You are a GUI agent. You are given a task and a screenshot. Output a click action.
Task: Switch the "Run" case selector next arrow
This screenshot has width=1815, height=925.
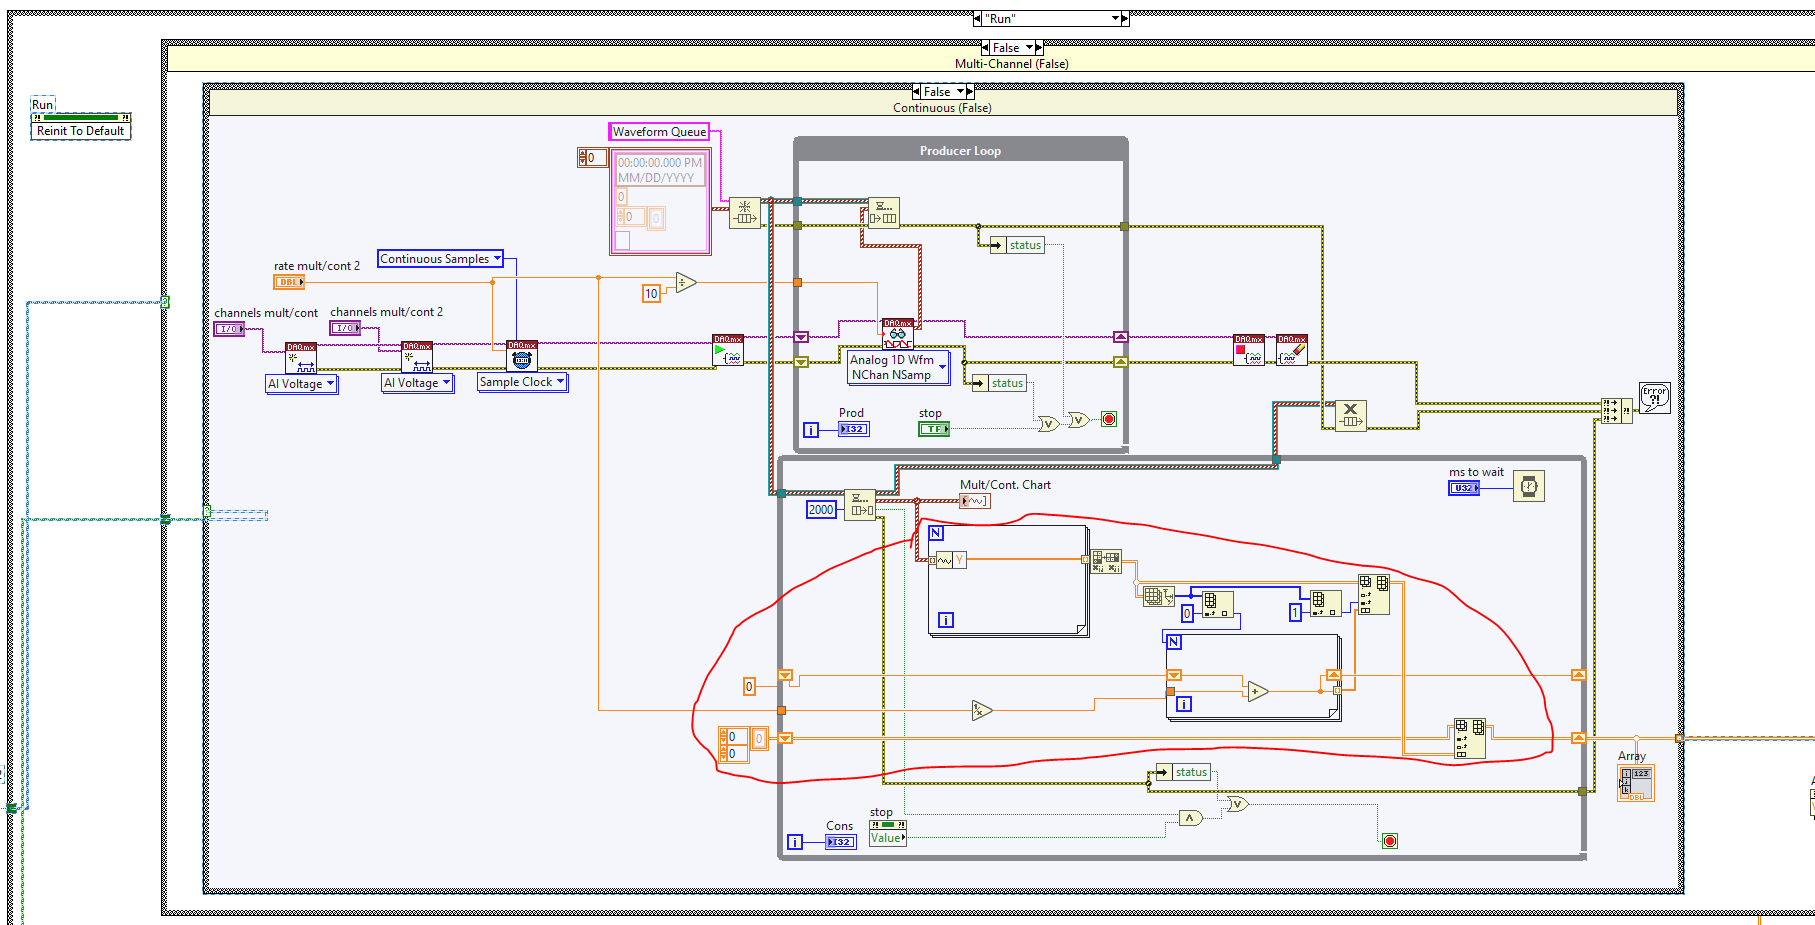tap(1125, 18)
